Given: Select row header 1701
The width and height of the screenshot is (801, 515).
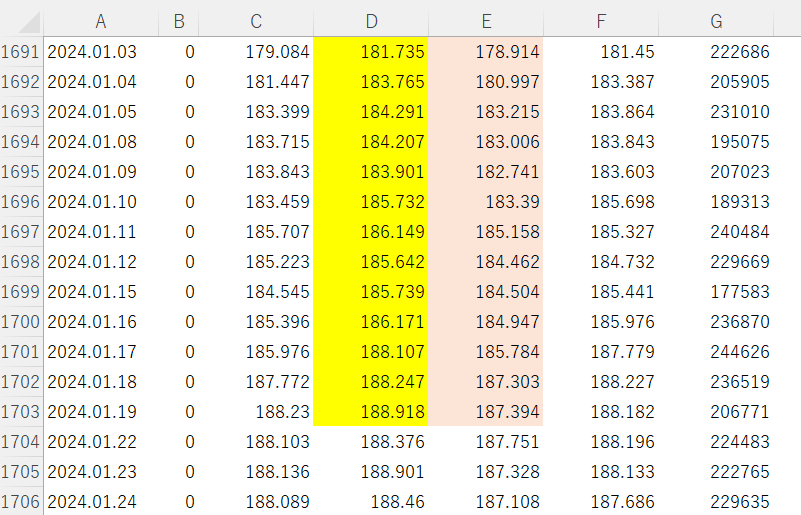Looking at the screenshot, I should 21,352.
